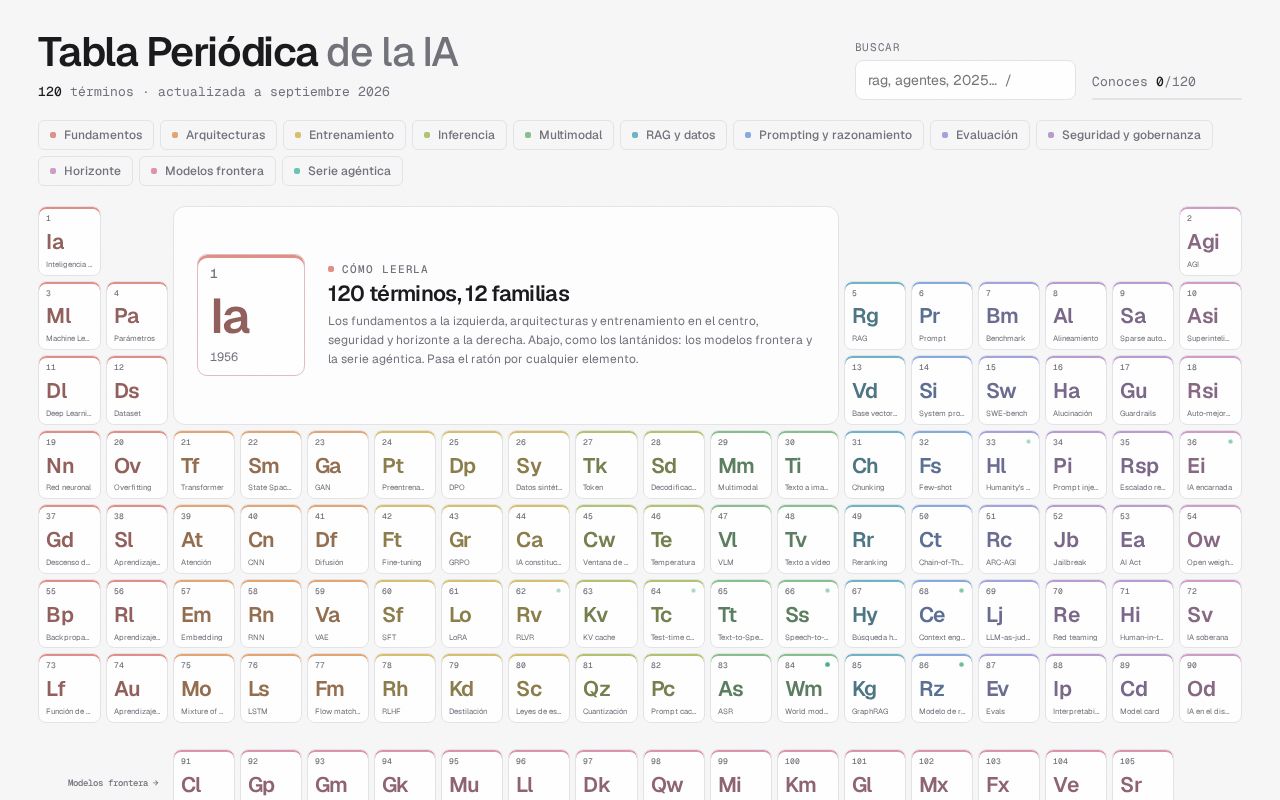Select the Mm Multimodal tile
Viewport: 1280px width, 800px height.
click(x=740, y=465)
